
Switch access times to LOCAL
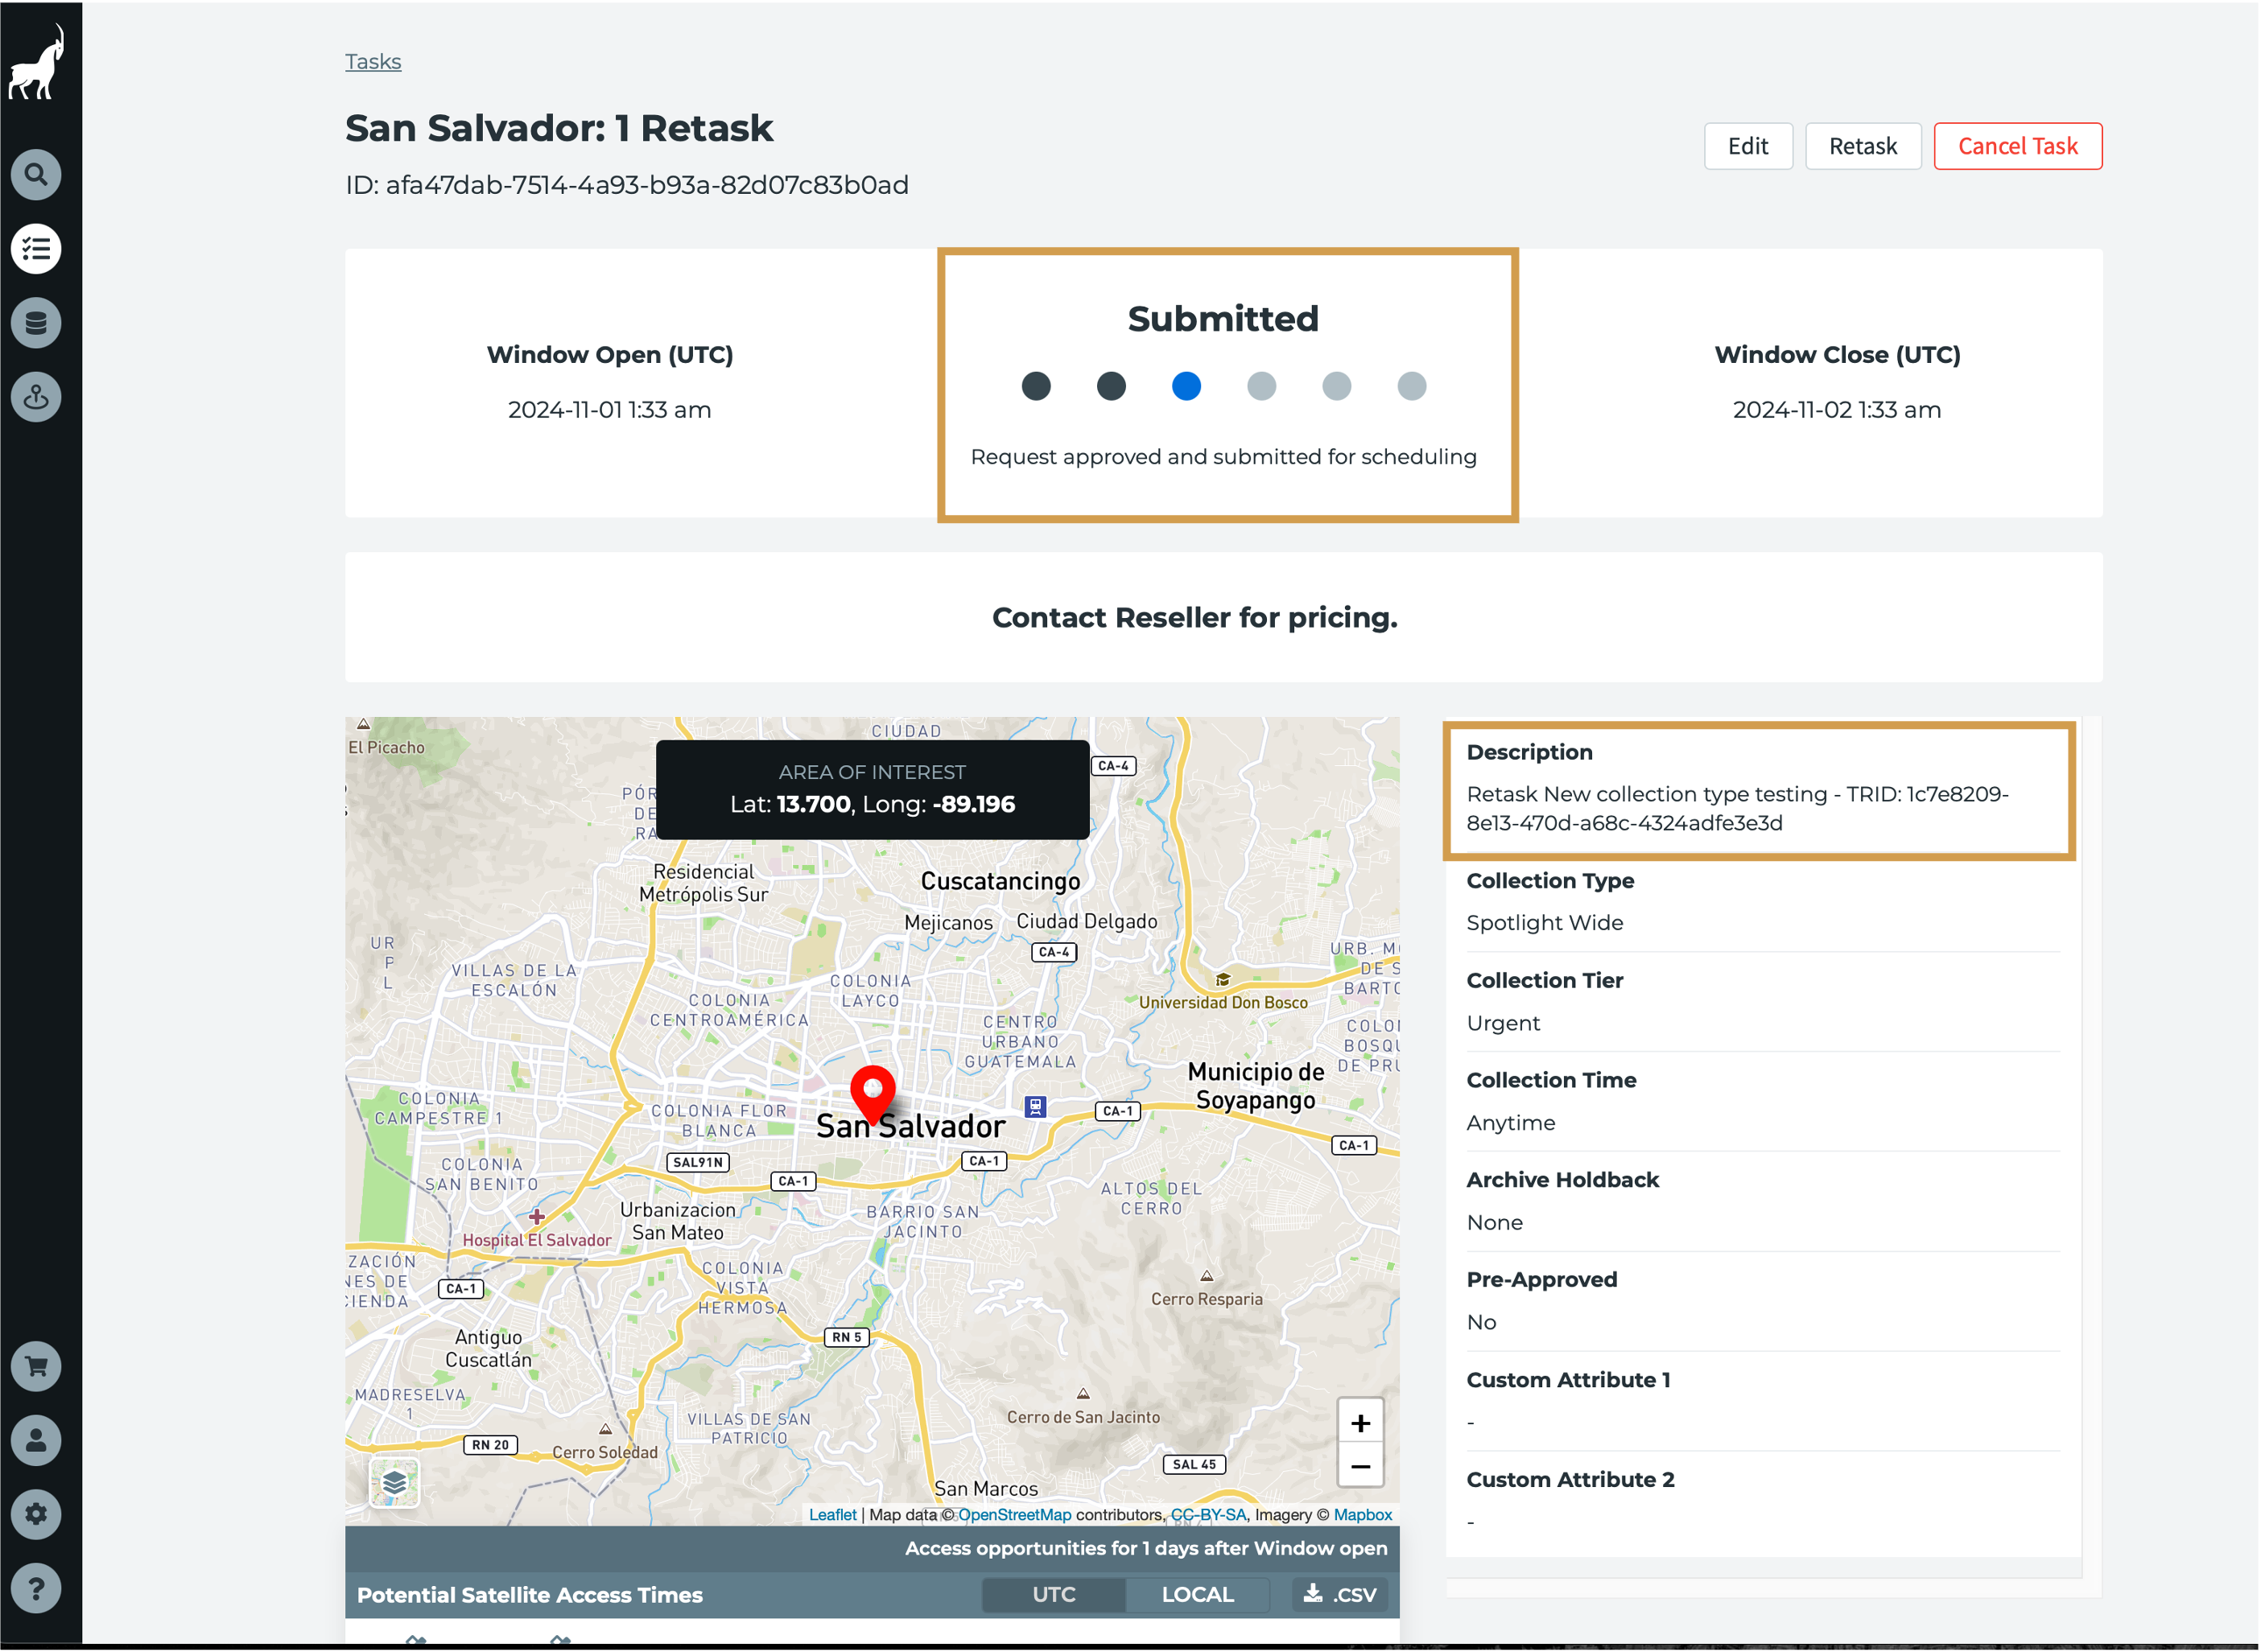(1198, 1595)
